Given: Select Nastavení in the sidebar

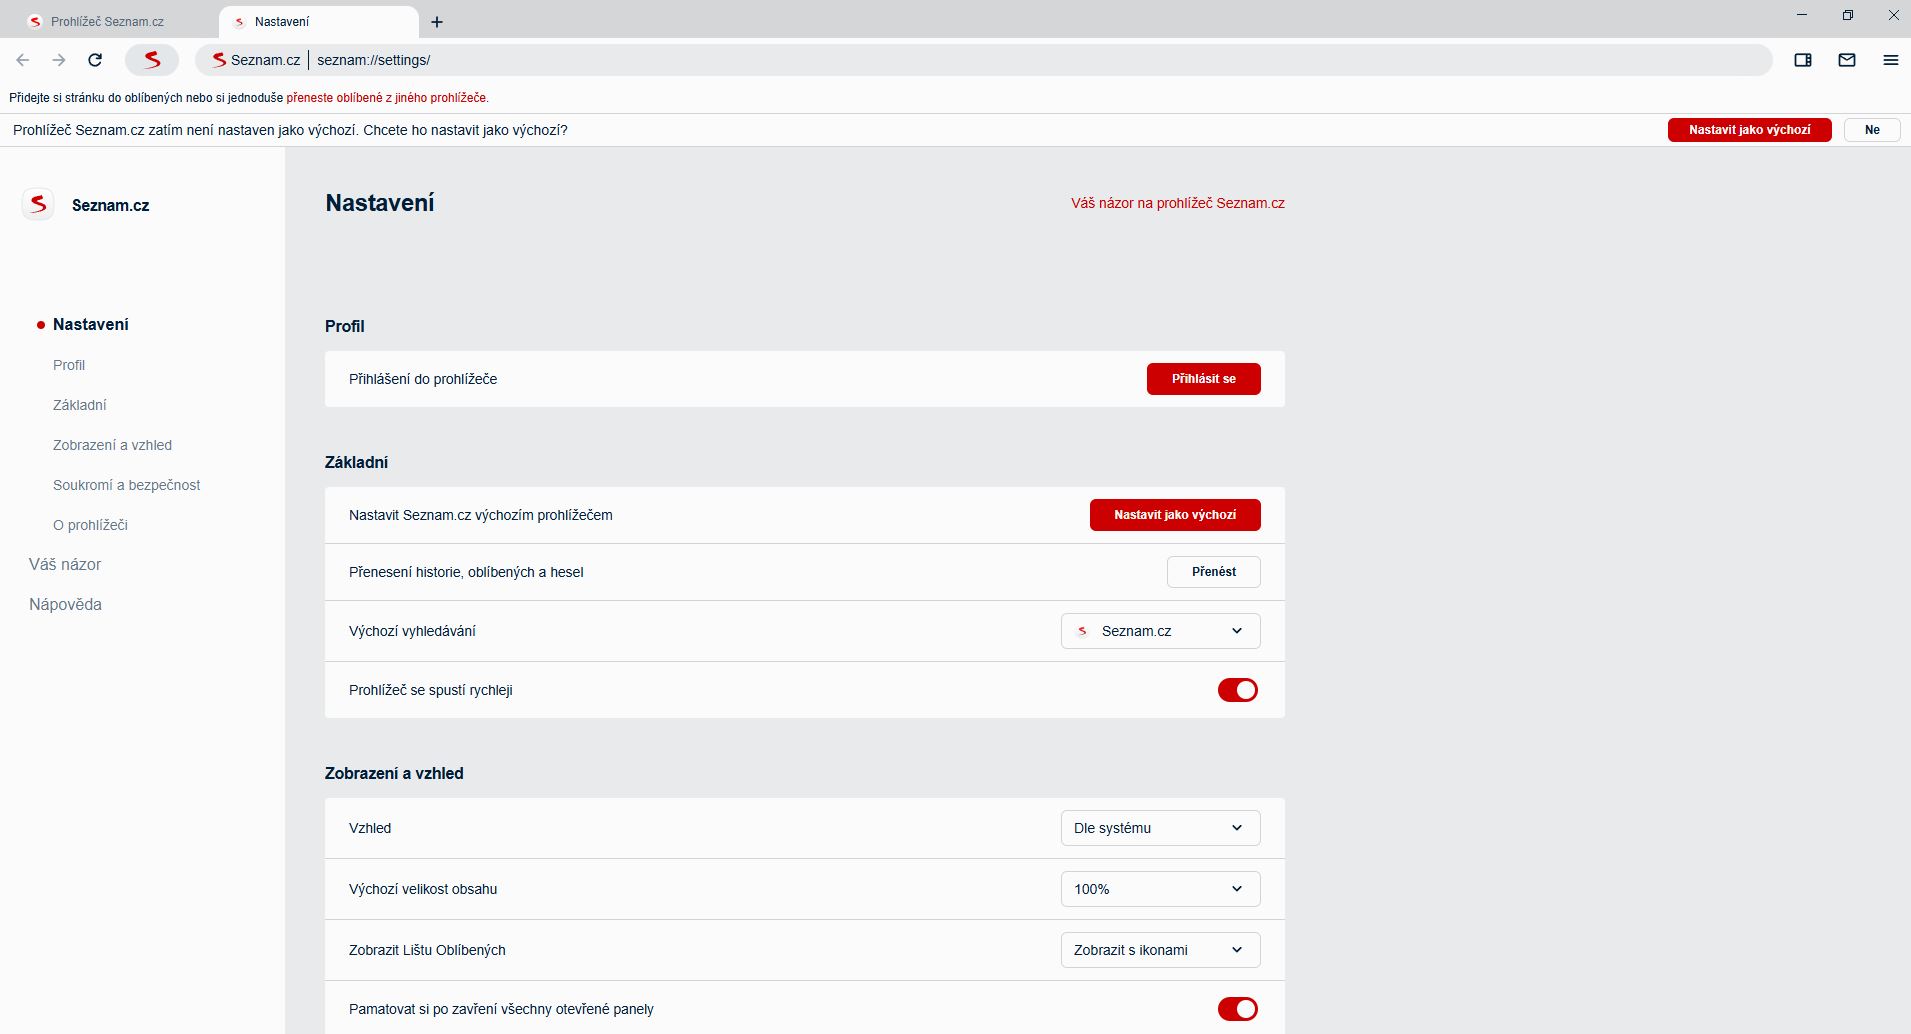Looking at the screenshot, I should [x=91, y=324].
